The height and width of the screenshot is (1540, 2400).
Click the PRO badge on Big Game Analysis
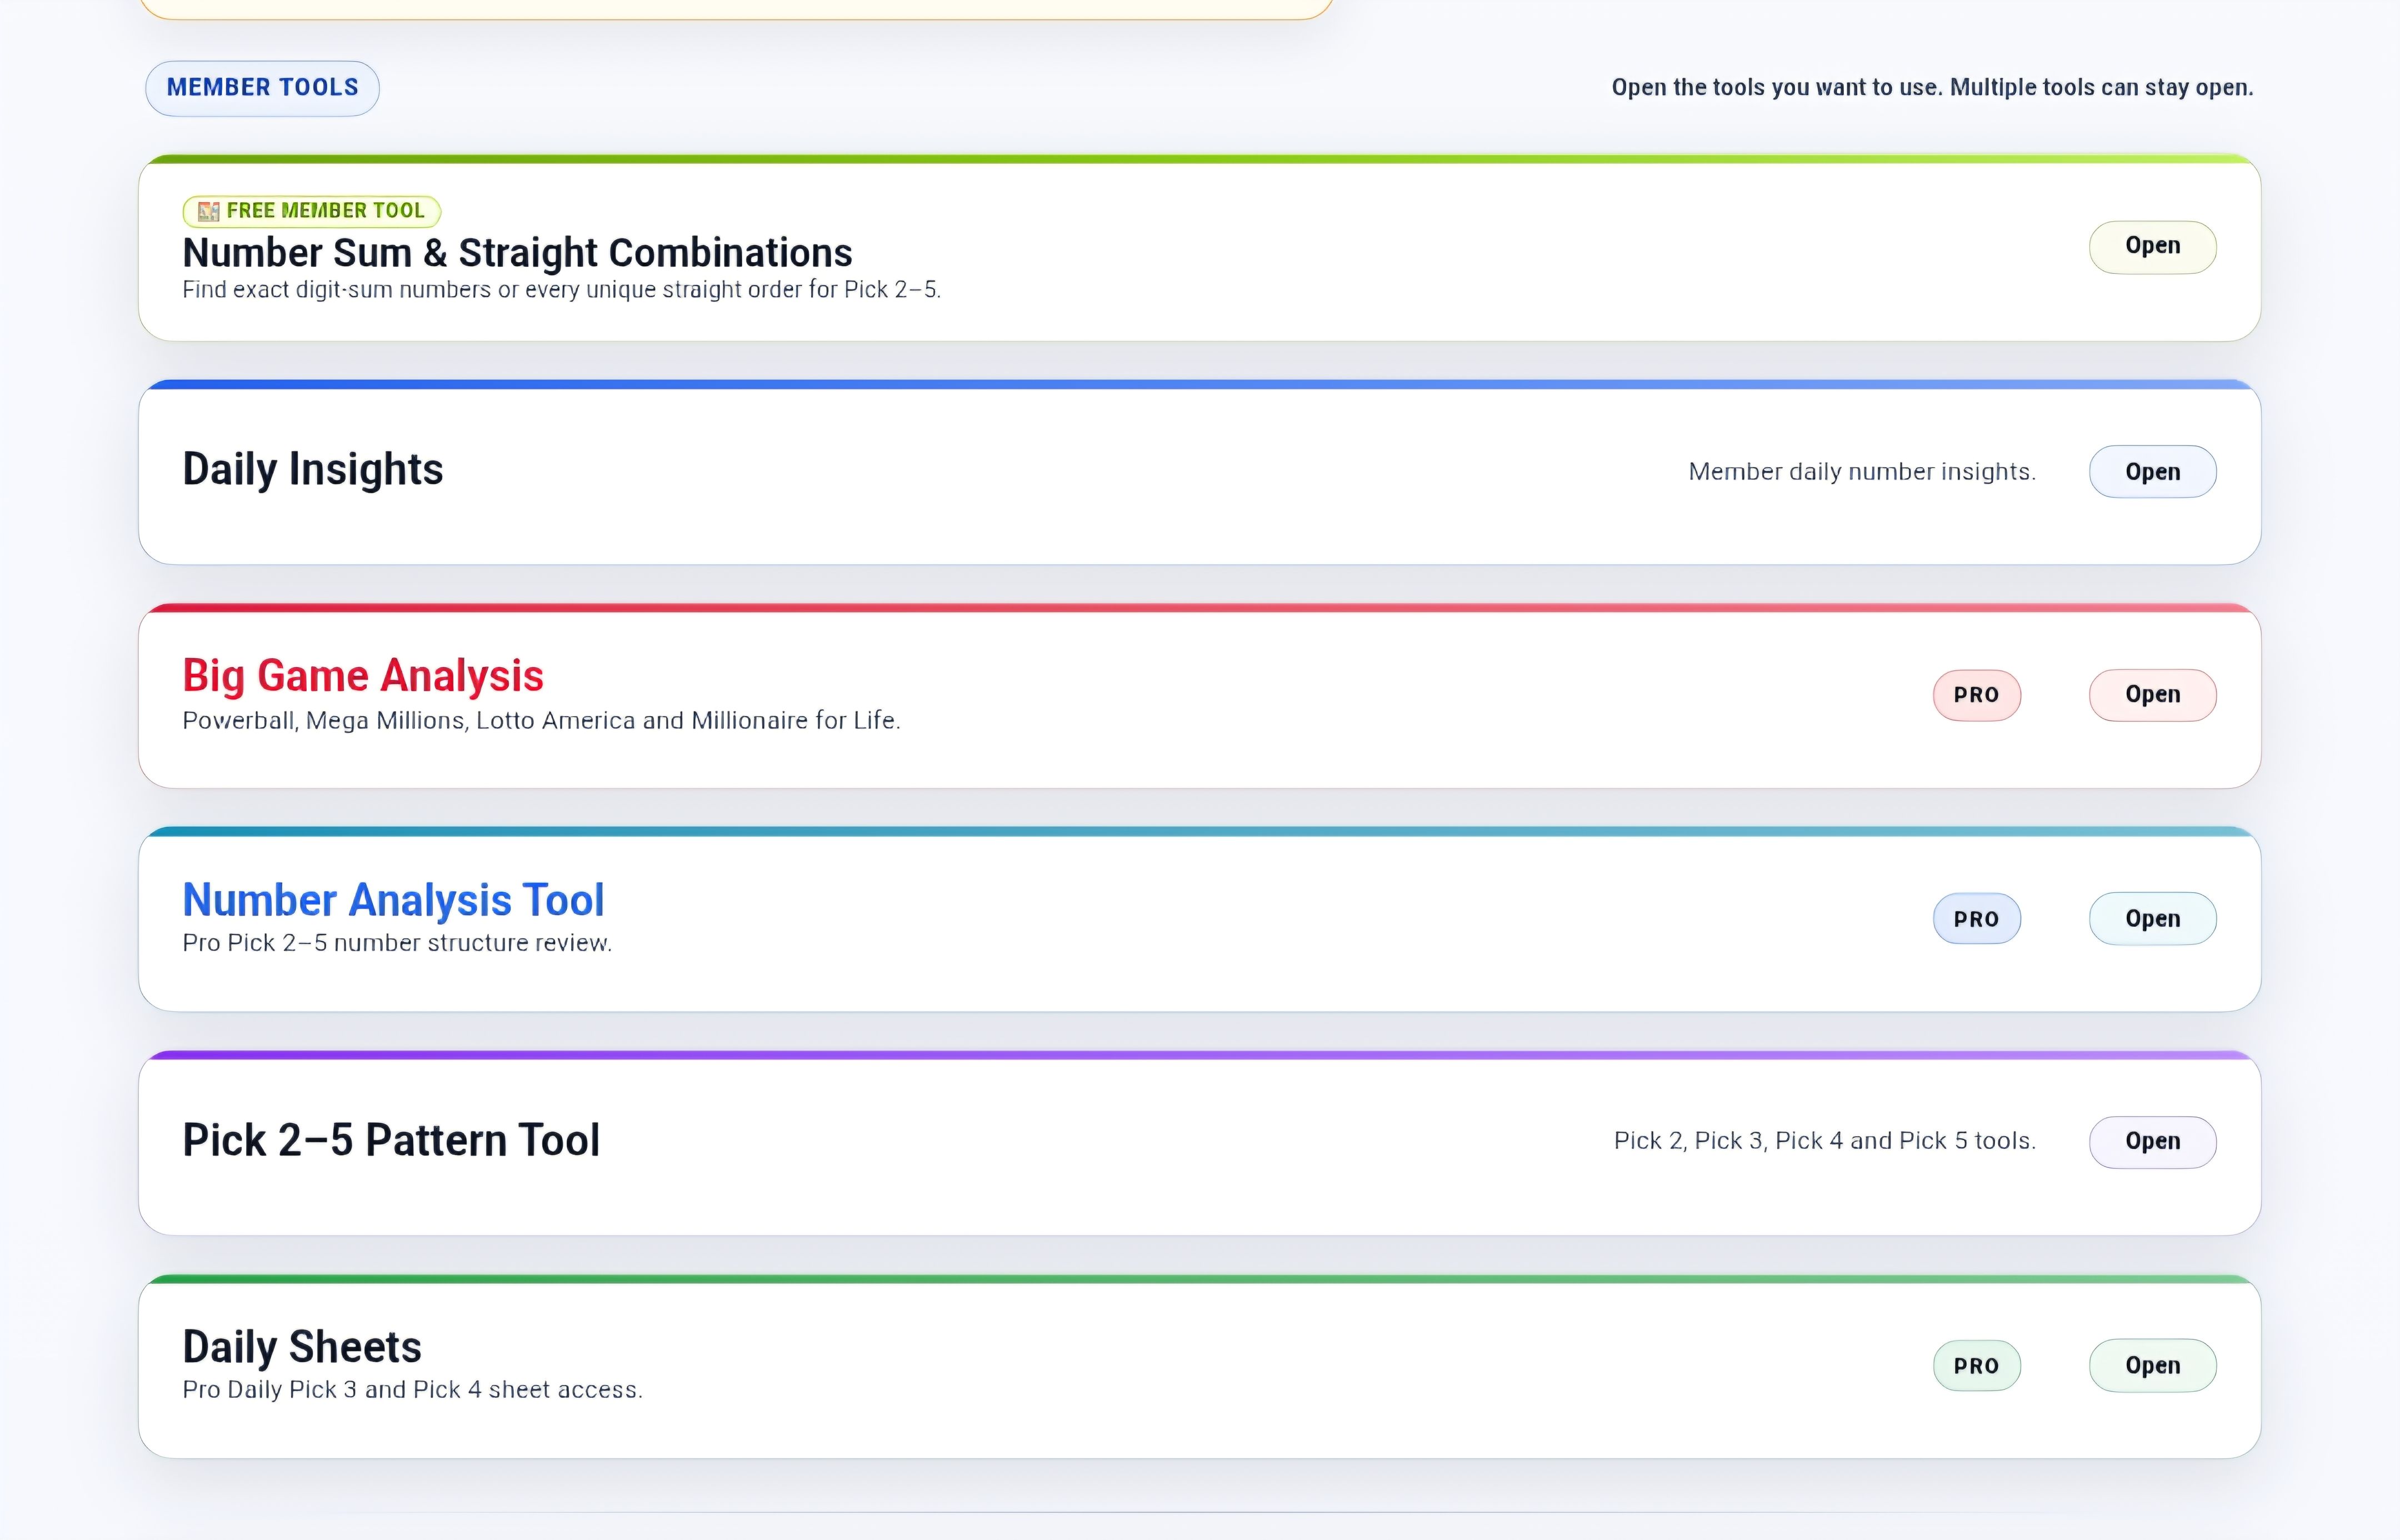pos(1976,695)
